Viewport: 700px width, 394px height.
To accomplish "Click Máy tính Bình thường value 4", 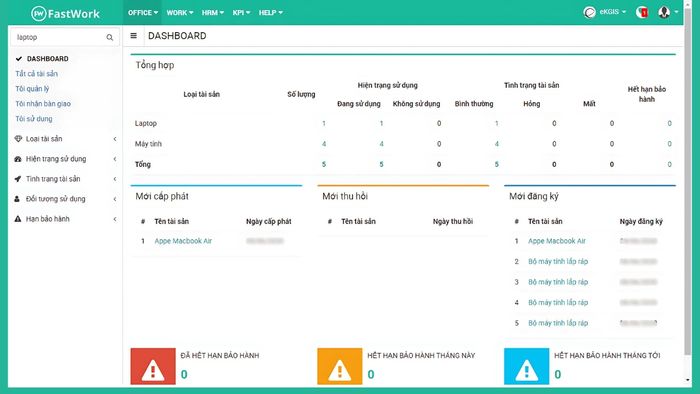I will 496,144.
